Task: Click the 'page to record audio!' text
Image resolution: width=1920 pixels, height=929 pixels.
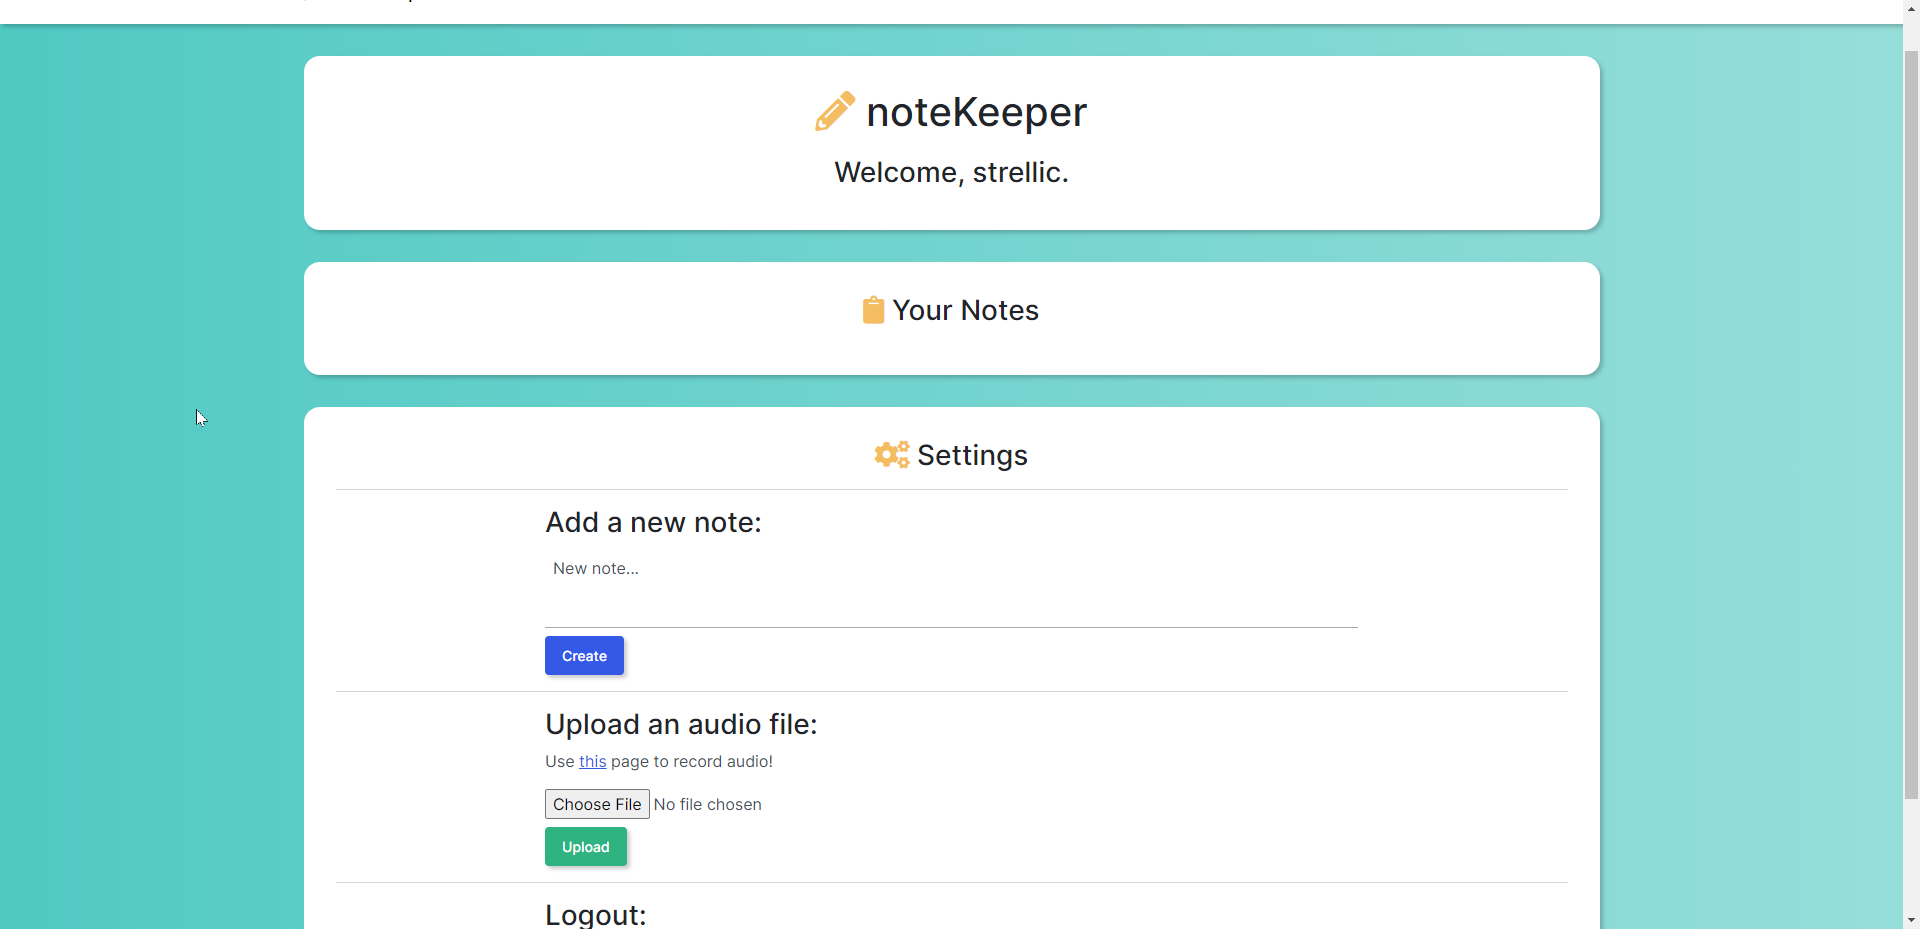Action: tap(692, 762)
